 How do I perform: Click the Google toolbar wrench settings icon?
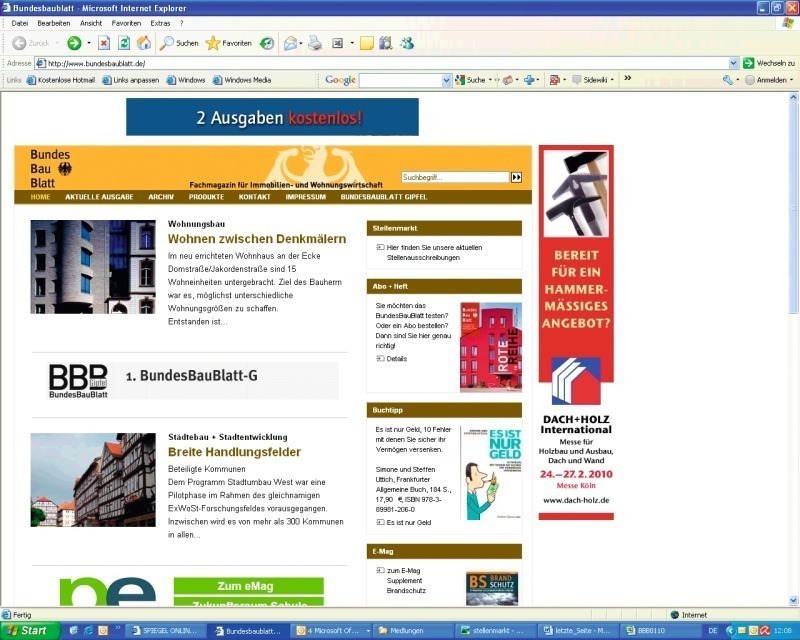click(x=728, y=80)
